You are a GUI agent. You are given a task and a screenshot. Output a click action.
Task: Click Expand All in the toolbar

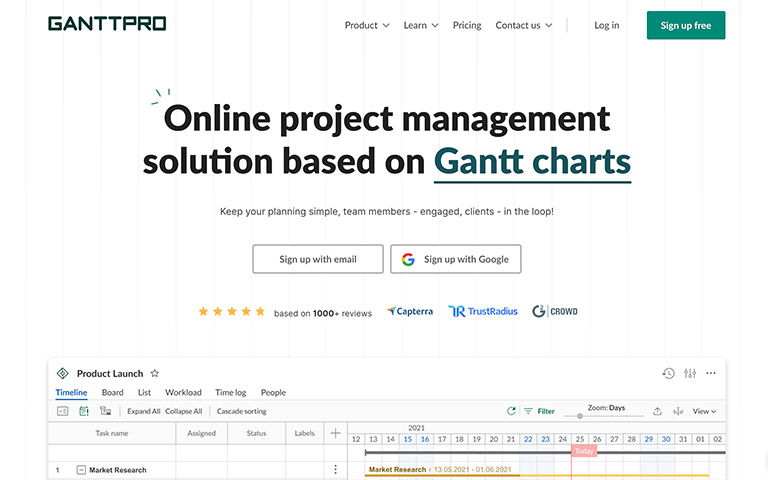[144, 411]
